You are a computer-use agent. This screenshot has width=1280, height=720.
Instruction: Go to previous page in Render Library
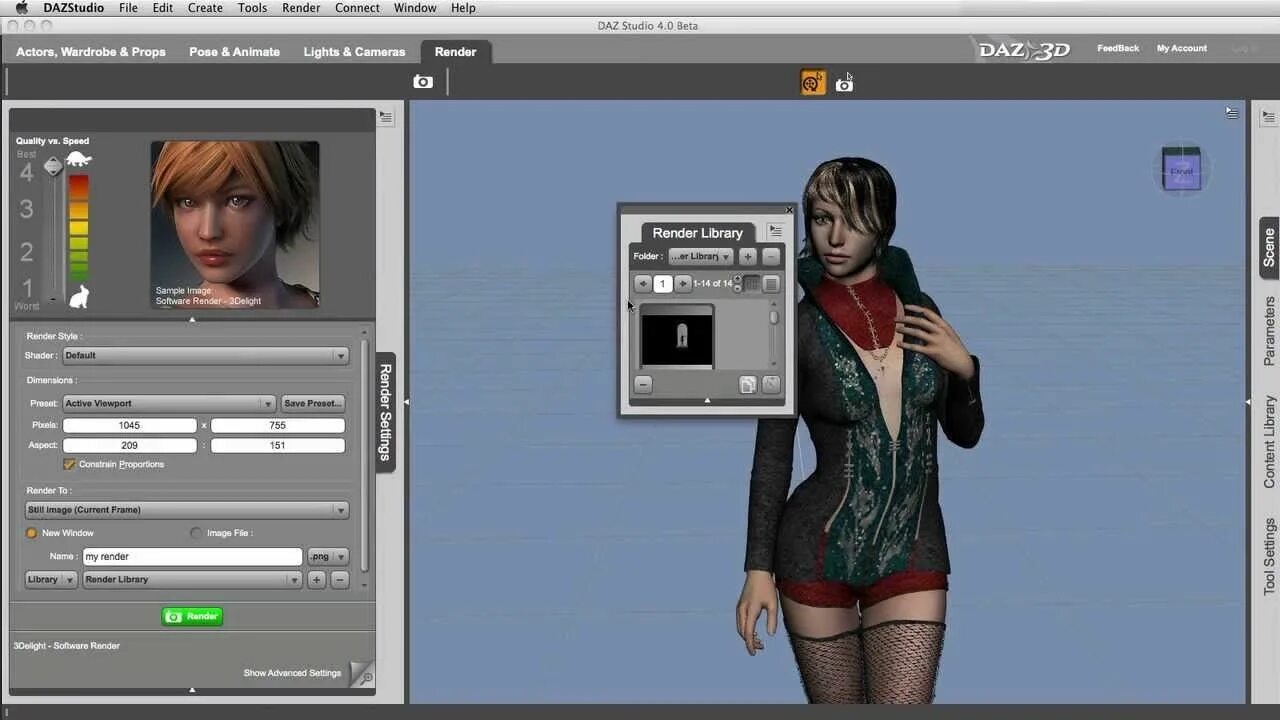[x=643, y=284]
